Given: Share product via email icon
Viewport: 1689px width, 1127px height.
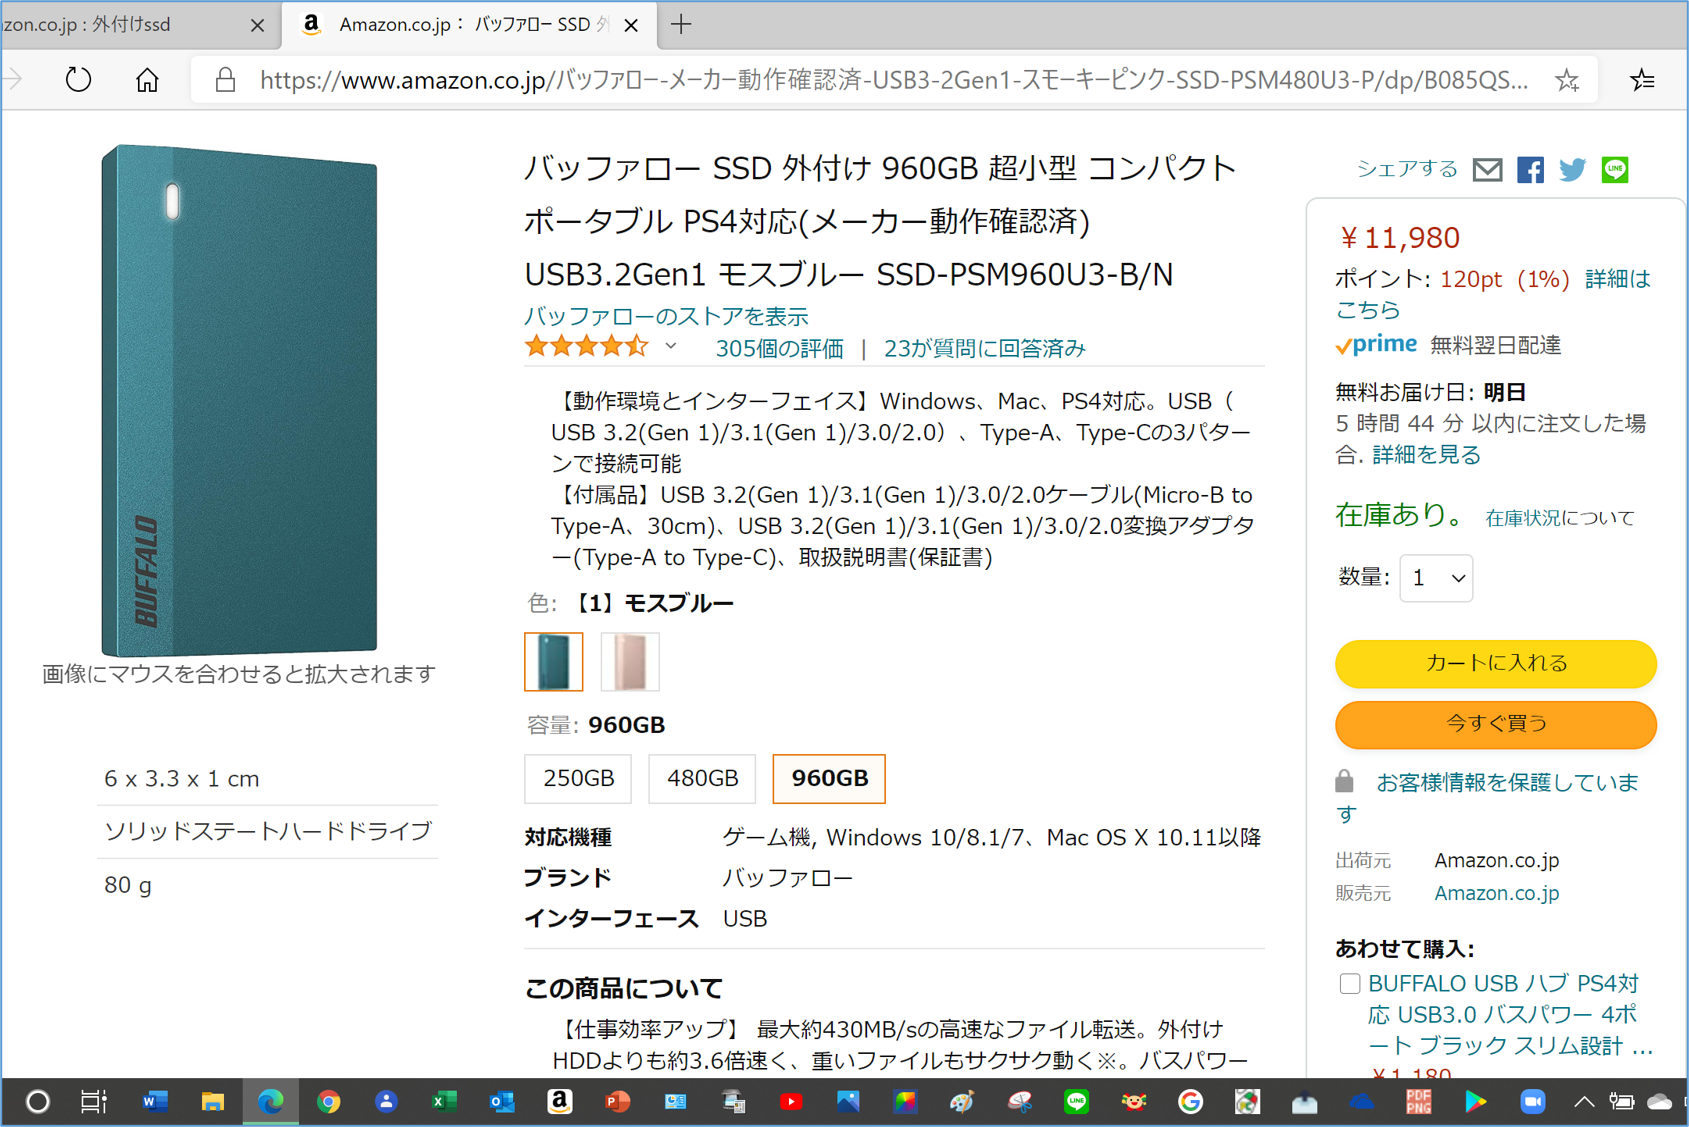Looking at the screenshot, I should (1487, 170).
